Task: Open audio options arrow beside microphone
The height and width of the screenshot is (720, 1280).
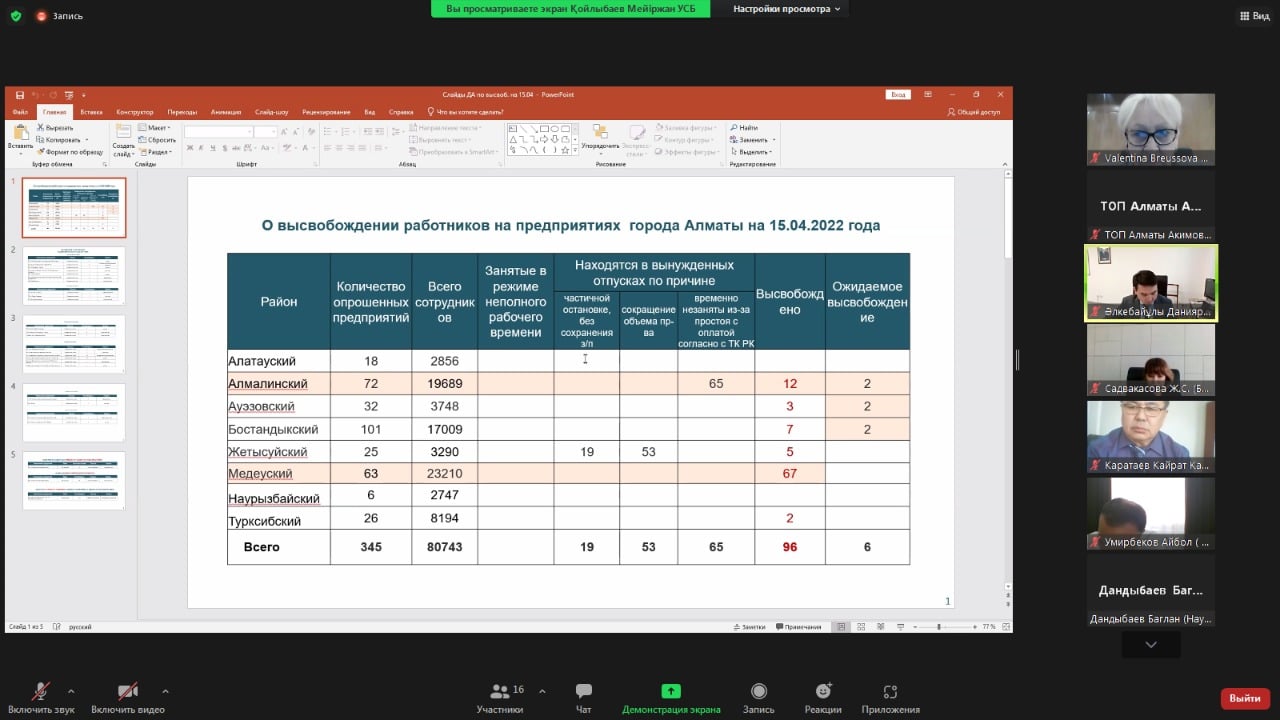Action: pyautogui.click(x=71, y=690)
